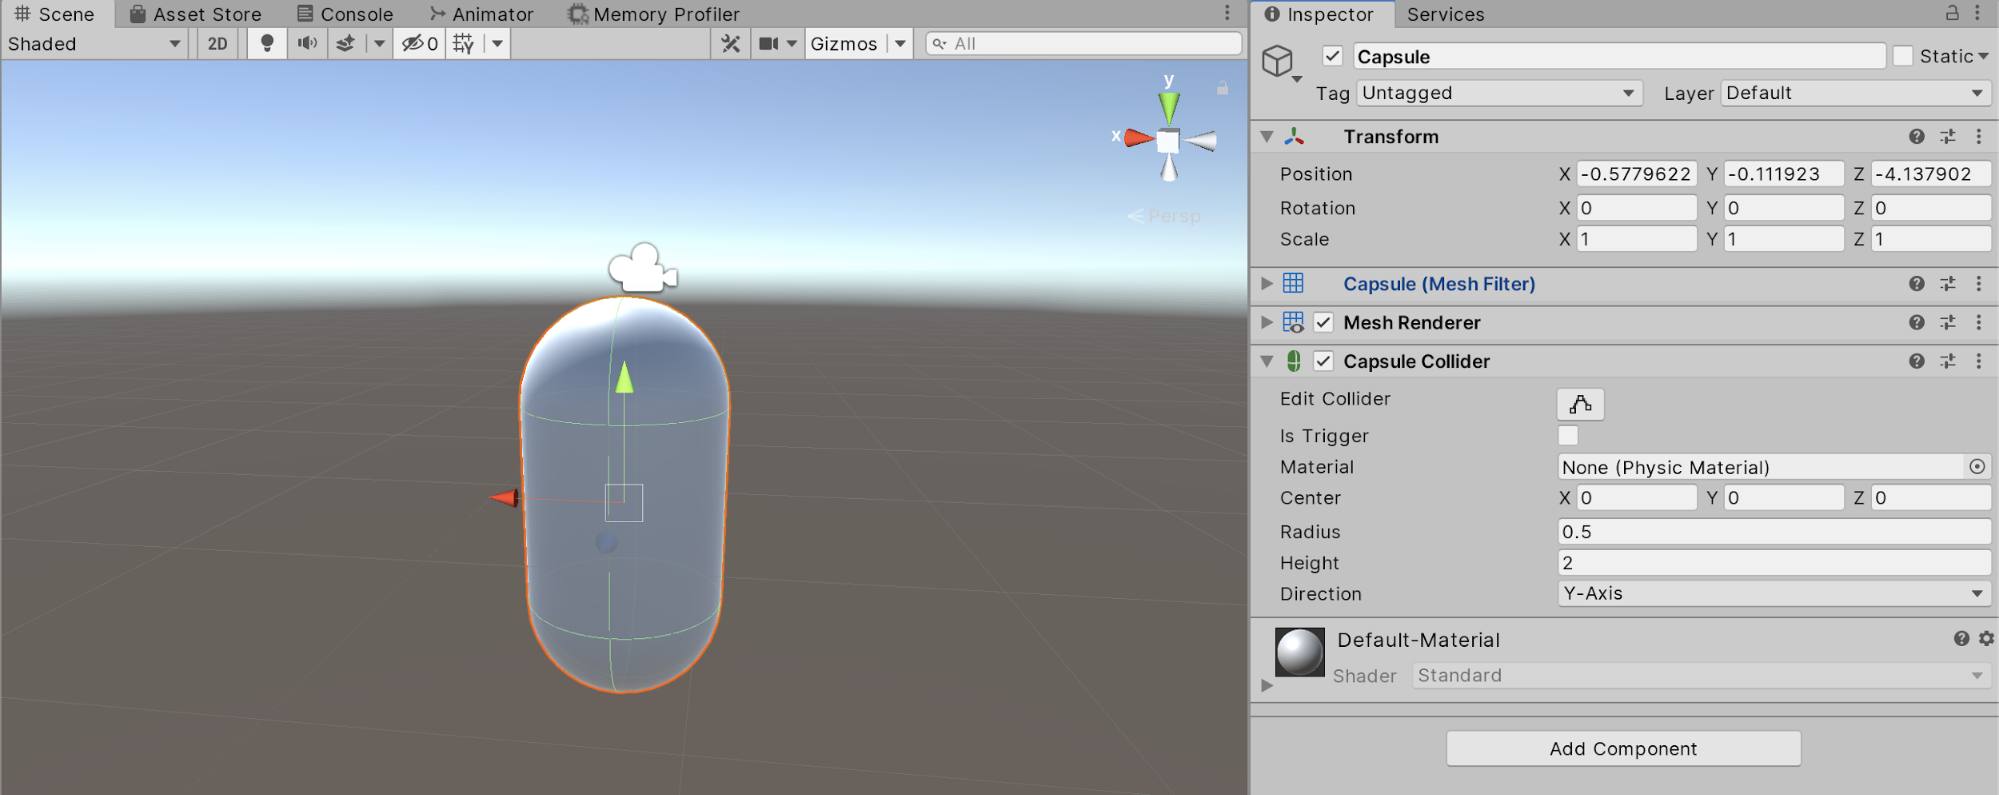Click Transform component help icon

tap(1916, 137)
